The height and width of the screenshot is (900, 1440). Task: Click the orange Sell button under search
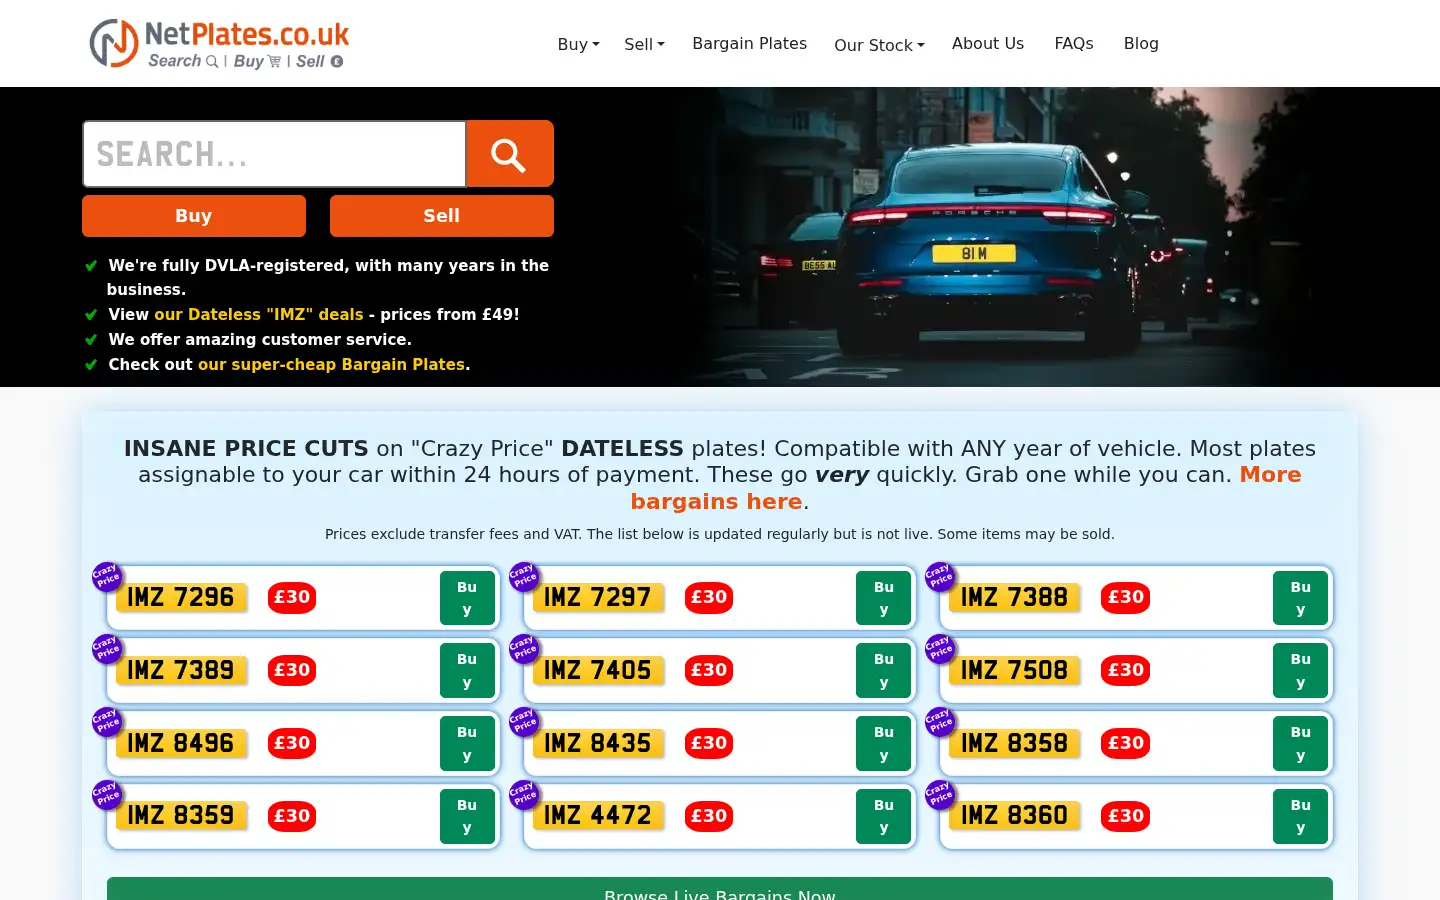(x=442, y=216)
